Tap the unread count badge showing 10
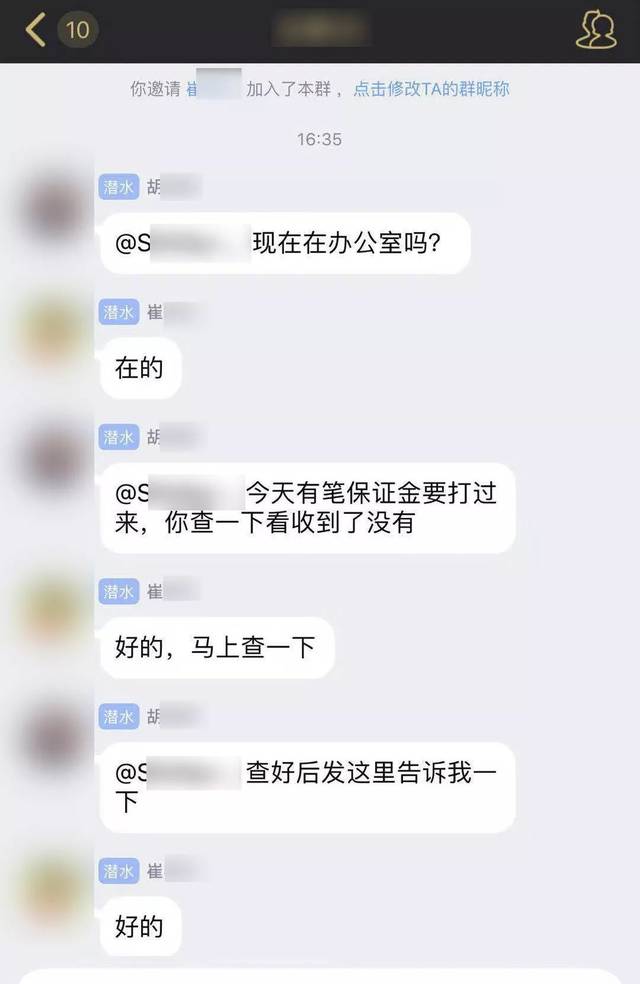 78,29
